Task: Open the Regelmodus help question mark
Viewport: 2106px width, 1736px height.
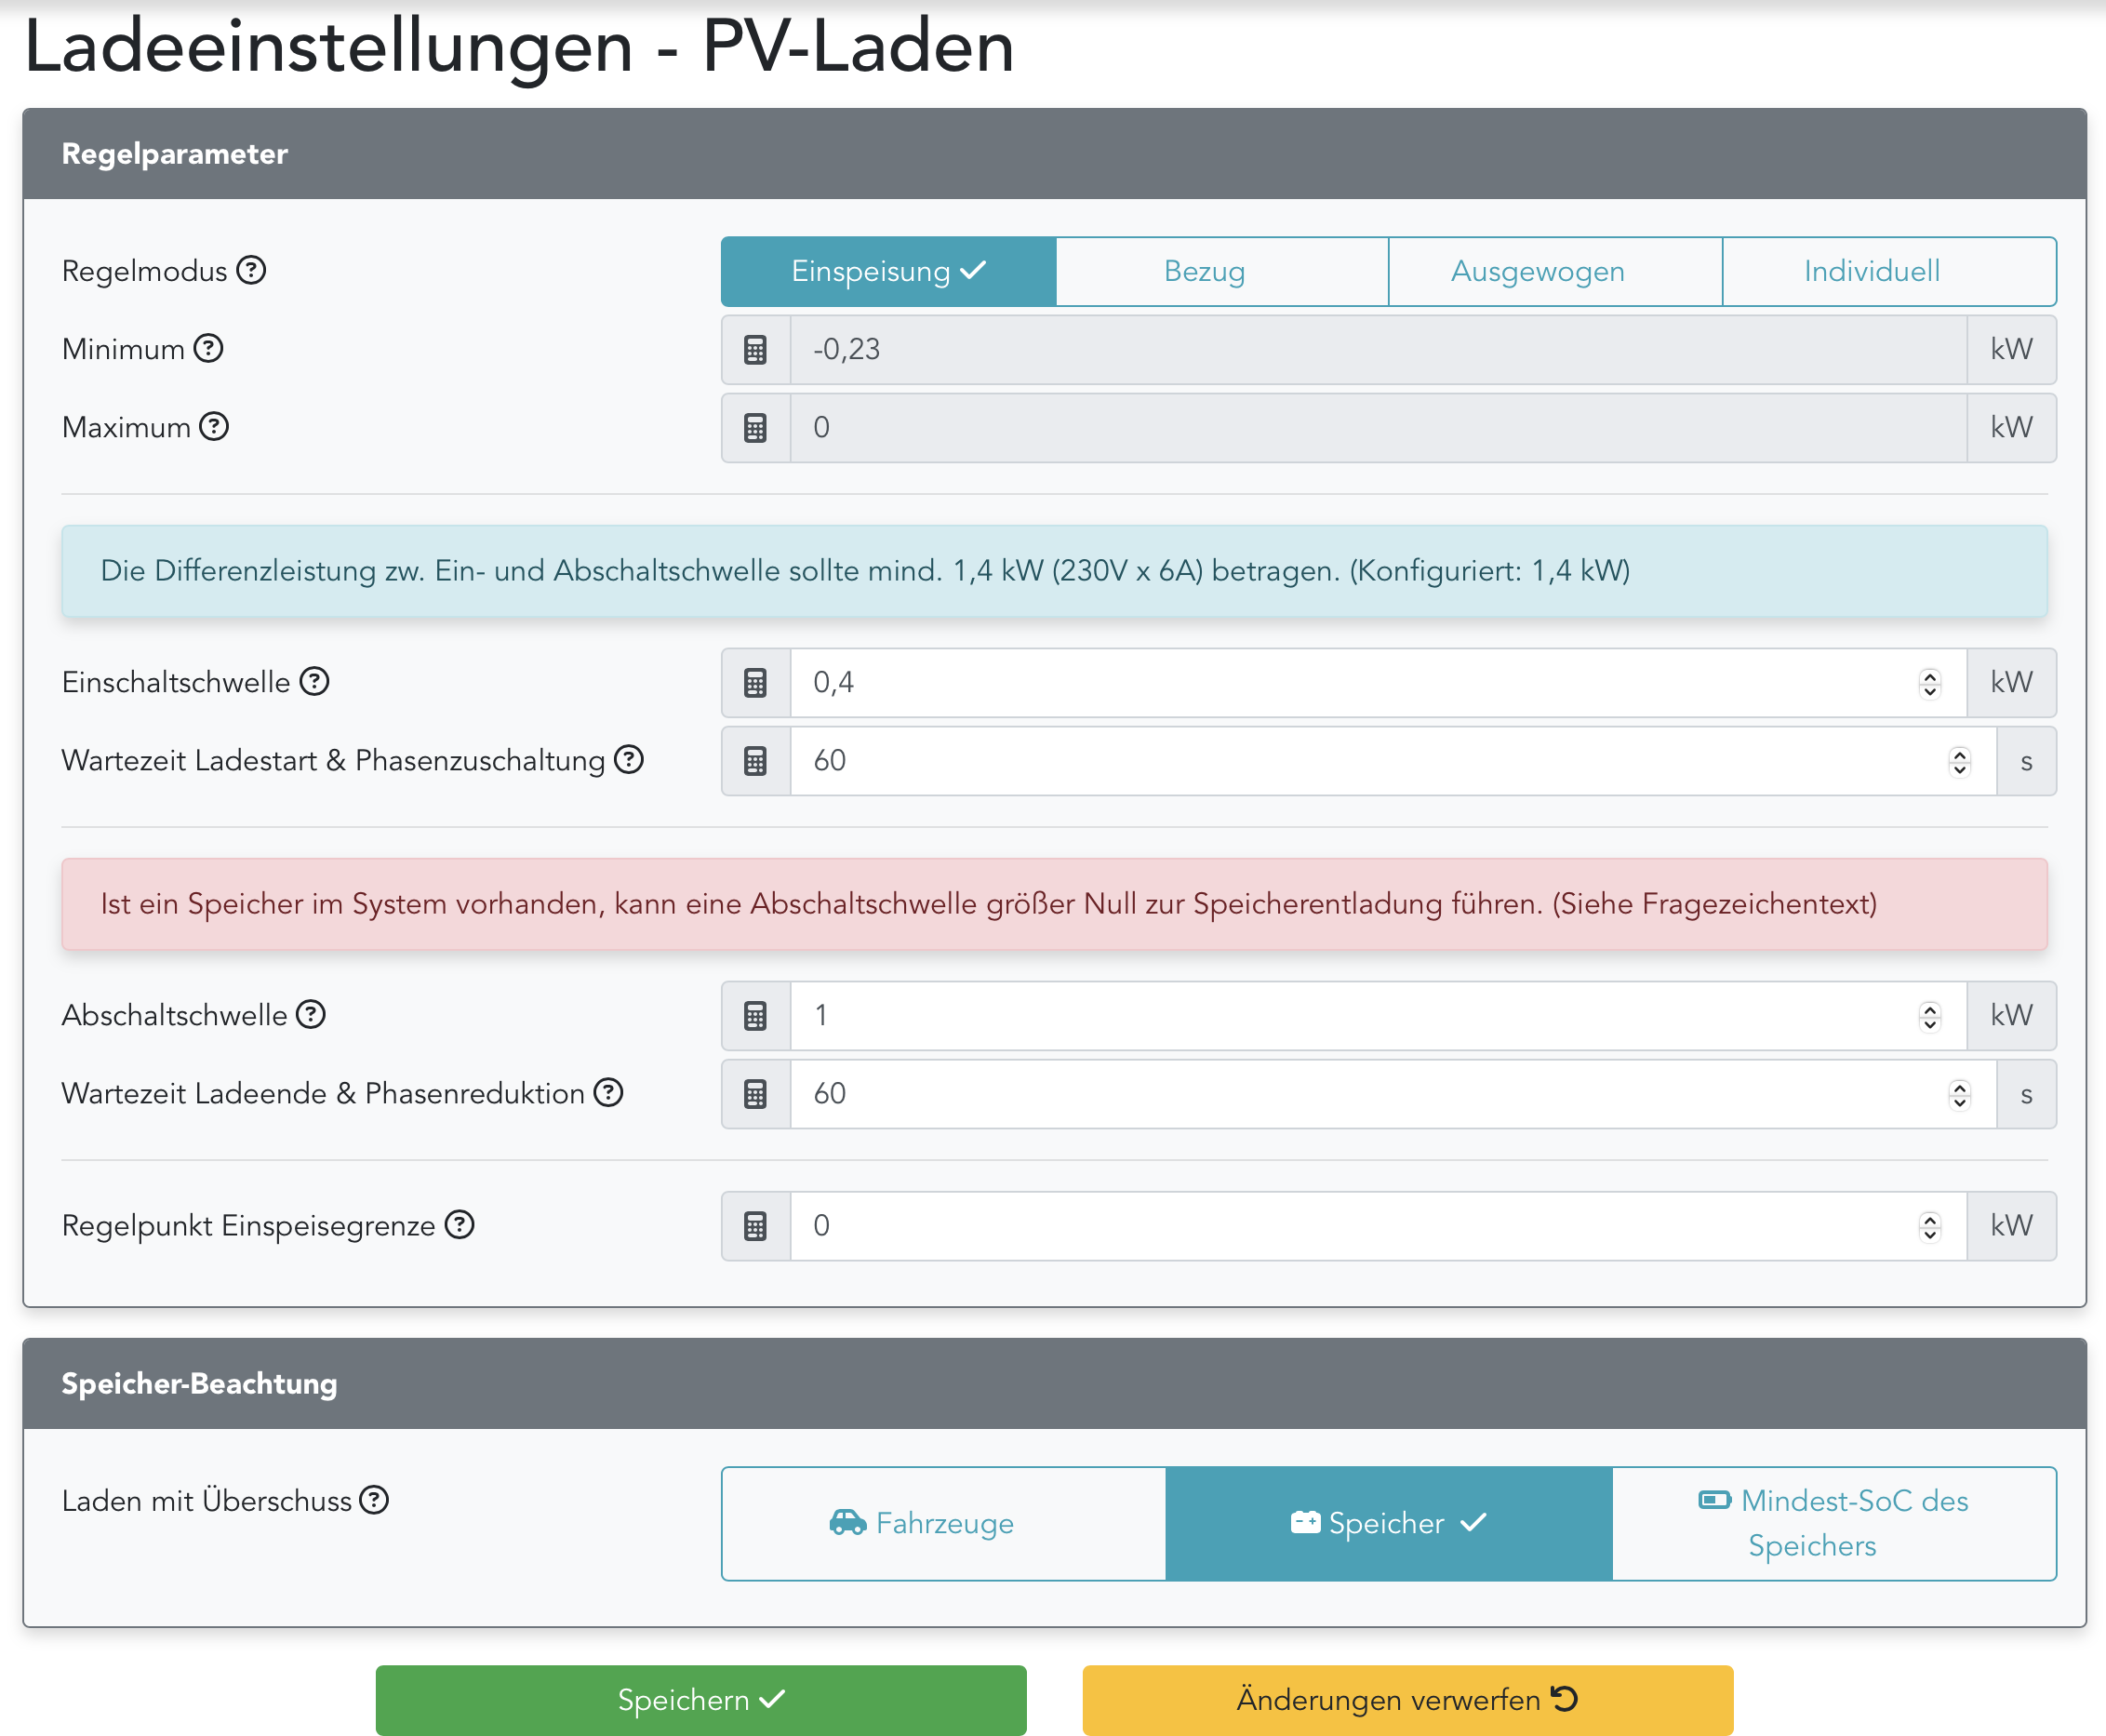Action: [x=251, y=270]
